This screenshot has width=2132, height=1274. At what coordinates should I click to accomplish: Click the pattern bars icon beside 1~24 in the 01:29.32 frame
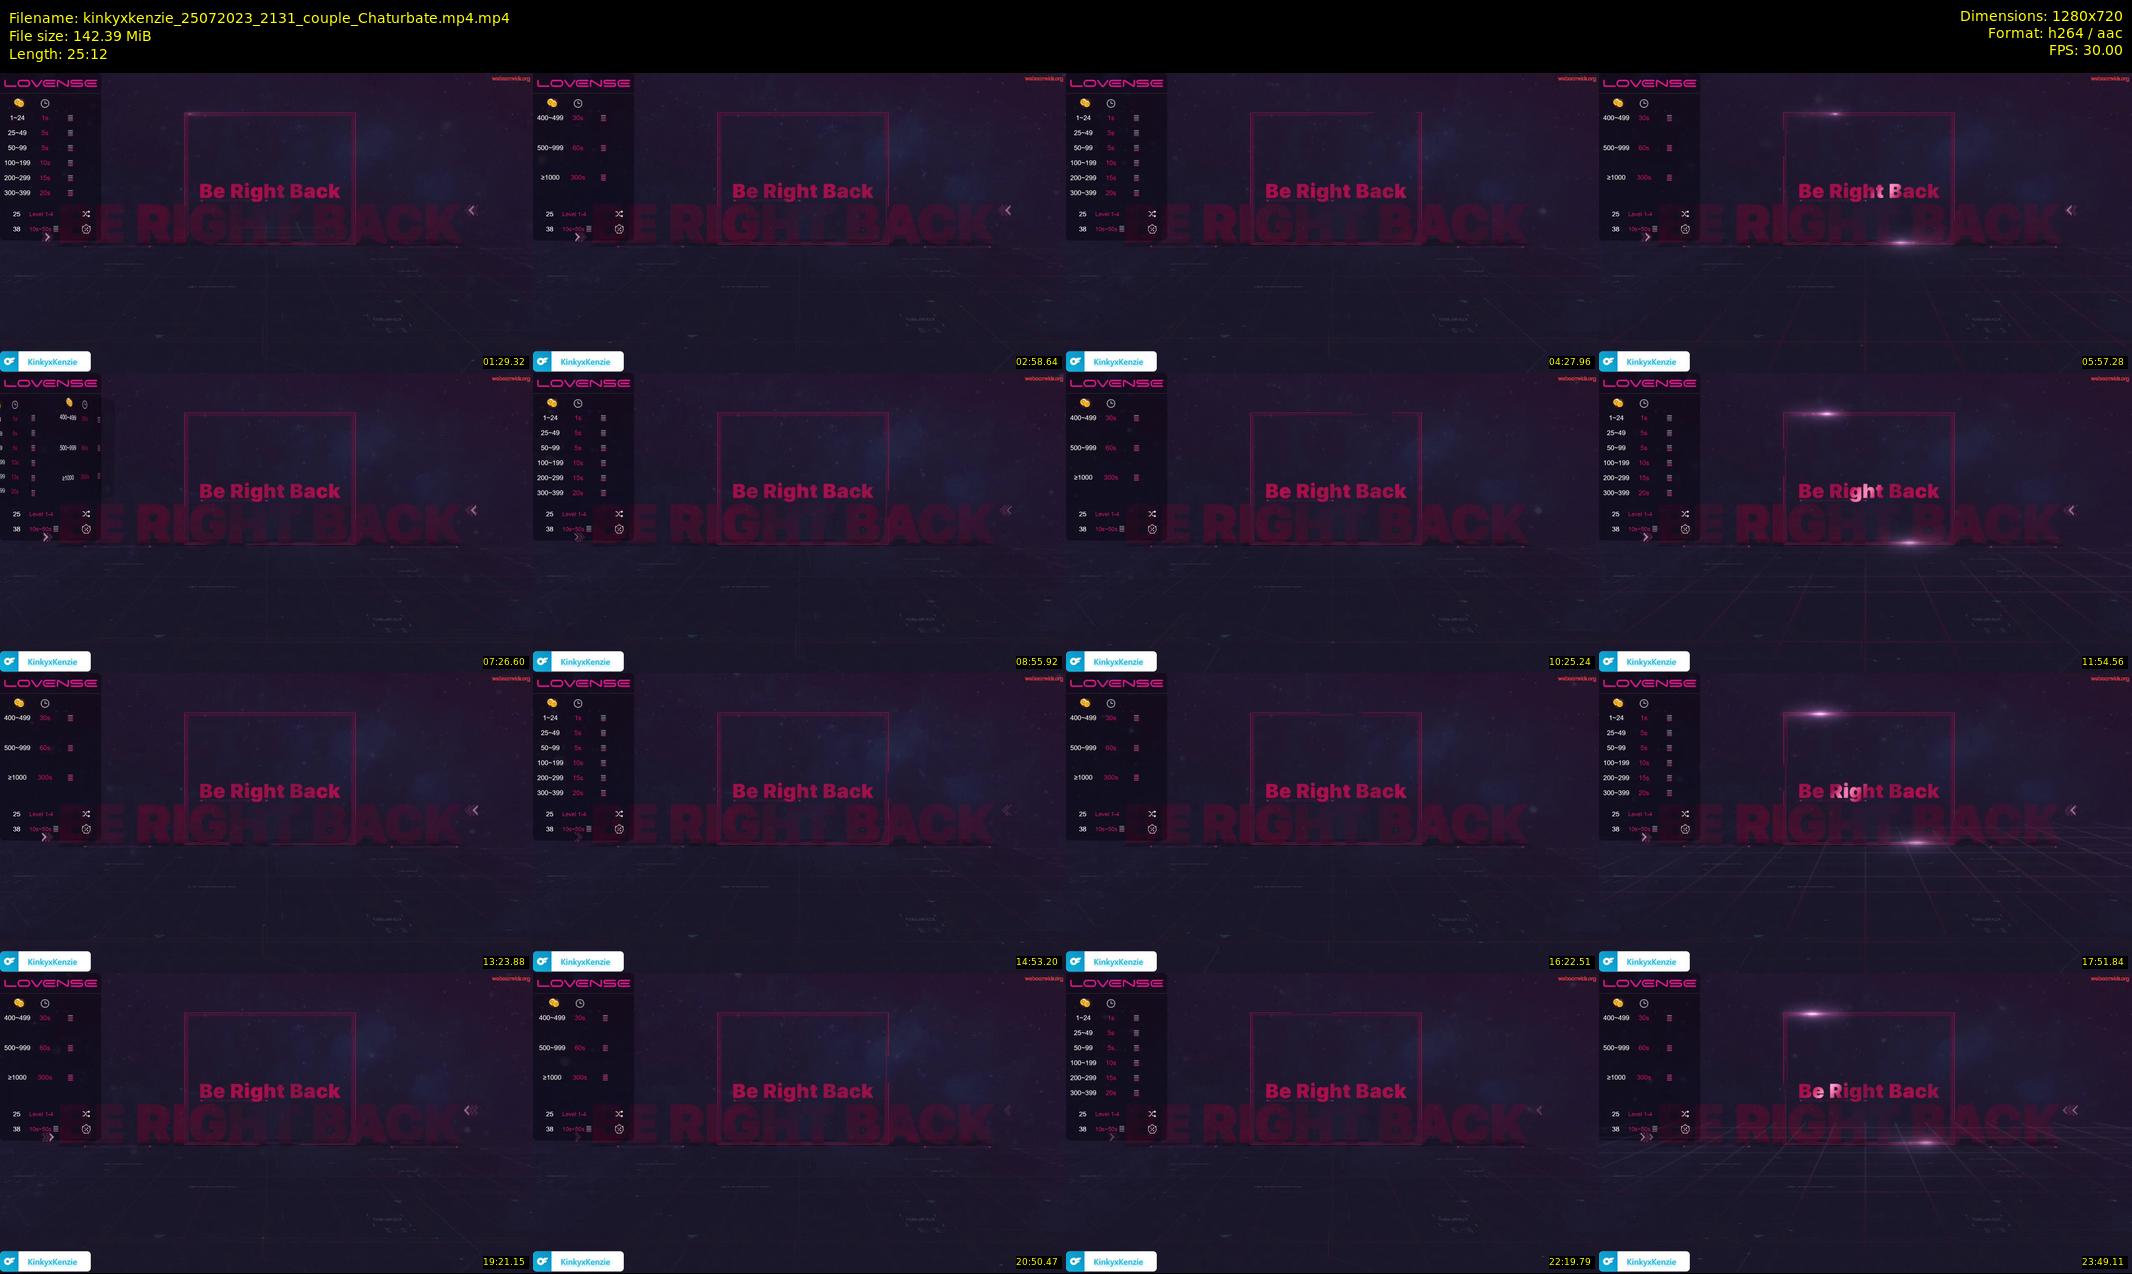tap(70, 118)
